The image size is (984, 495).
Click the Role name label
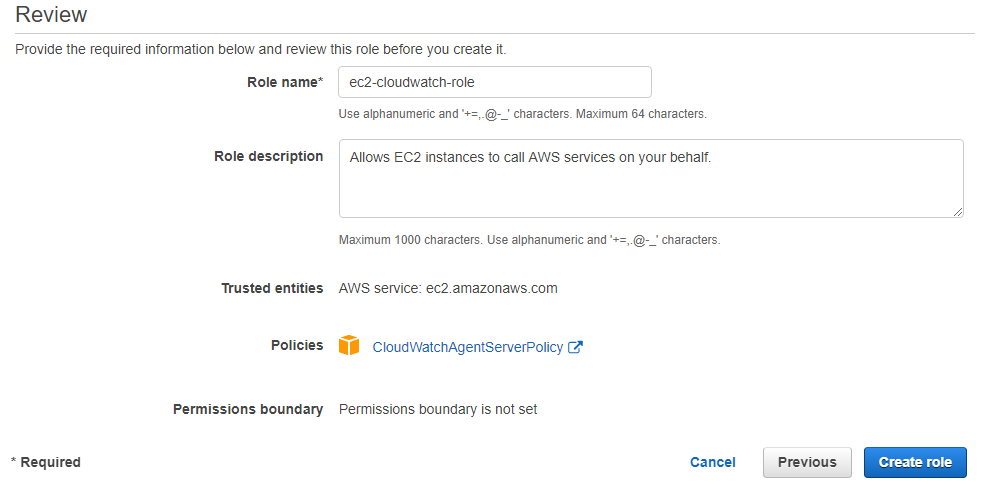coord(285,82)
